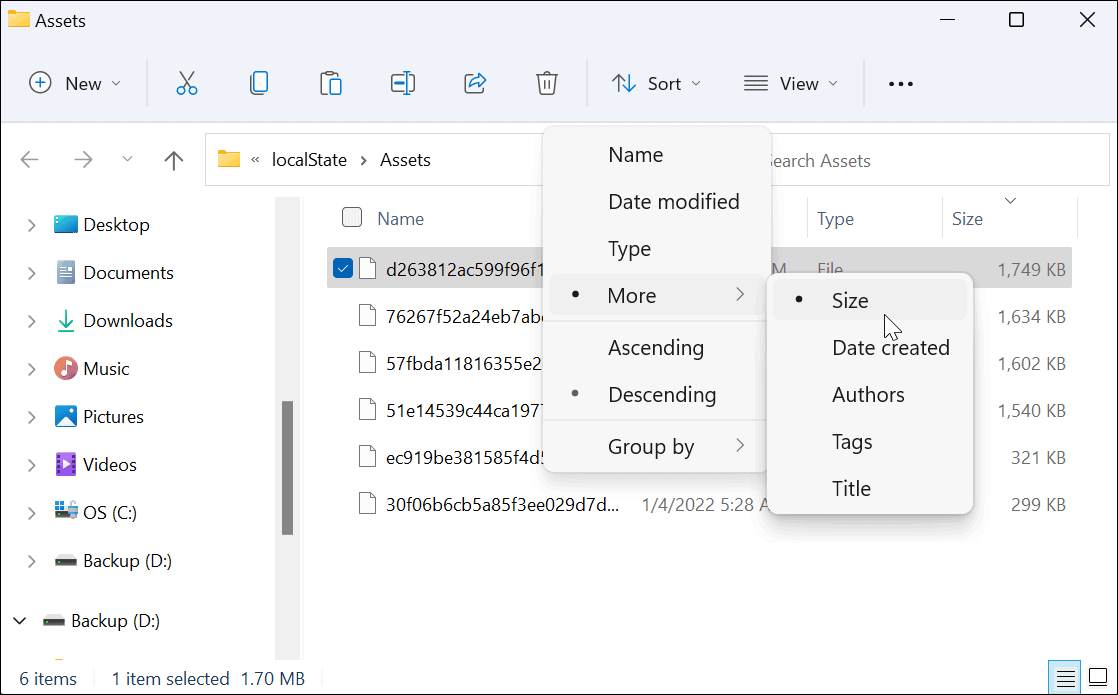Open the Group by submenu

click(x=651, y=446)
